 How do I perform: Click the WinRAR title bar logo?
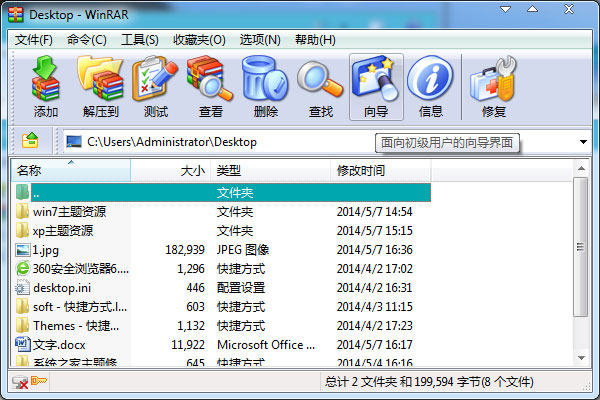tap(16, 15)
